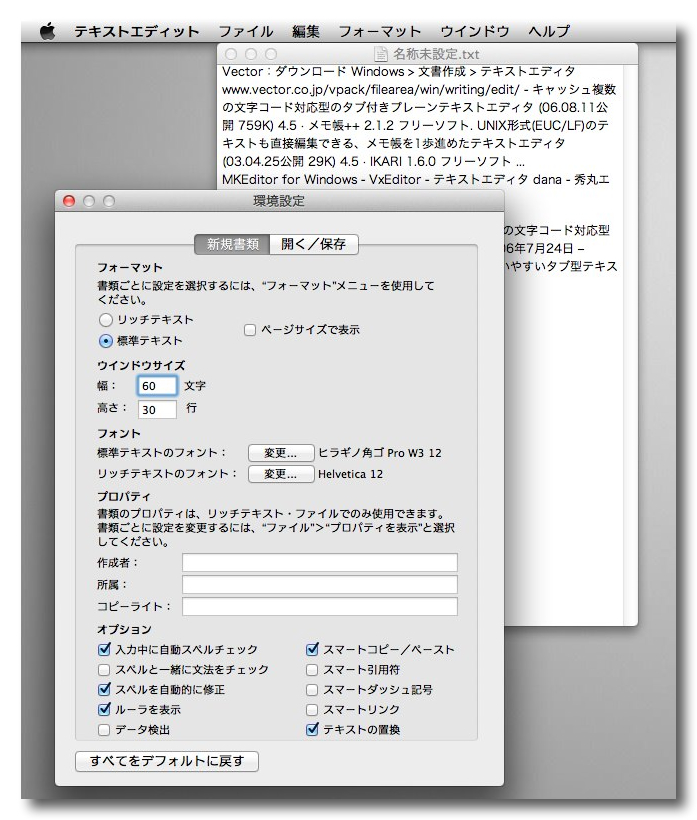Select the リッチテキスト radio button

click(x=106, y=320)
